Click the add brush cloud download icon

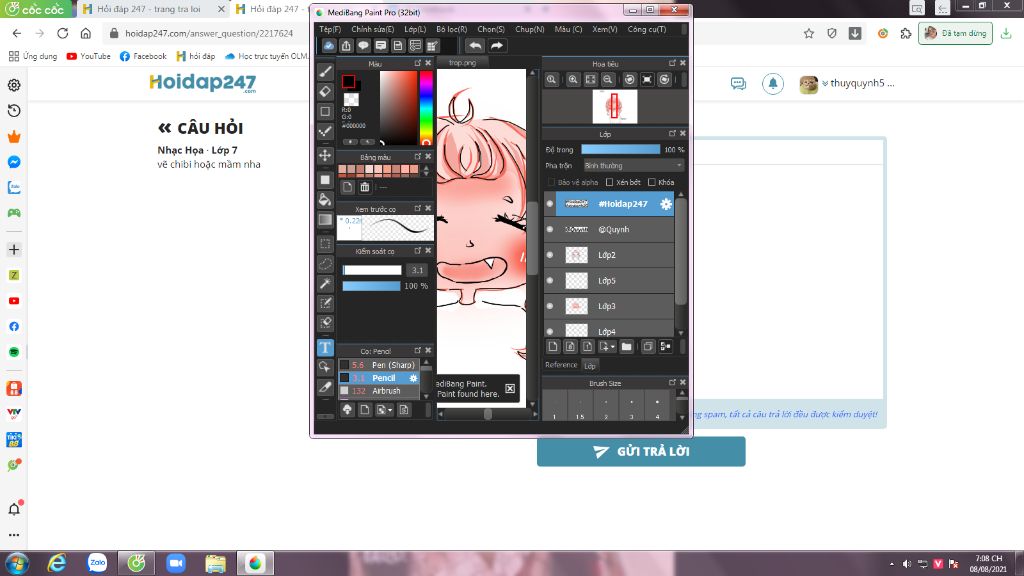point(347,409)
